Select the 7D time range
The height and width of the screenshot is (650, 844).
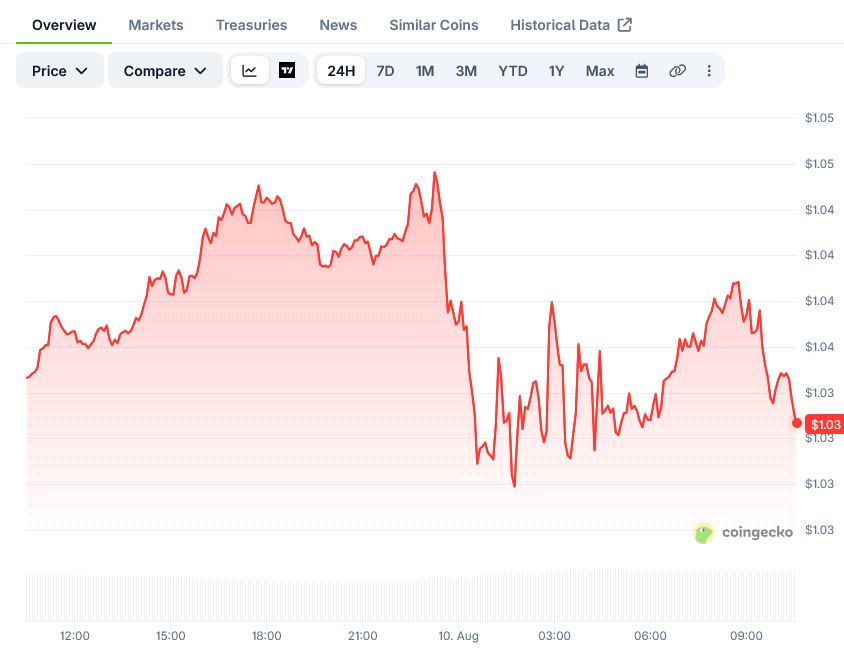385,70
